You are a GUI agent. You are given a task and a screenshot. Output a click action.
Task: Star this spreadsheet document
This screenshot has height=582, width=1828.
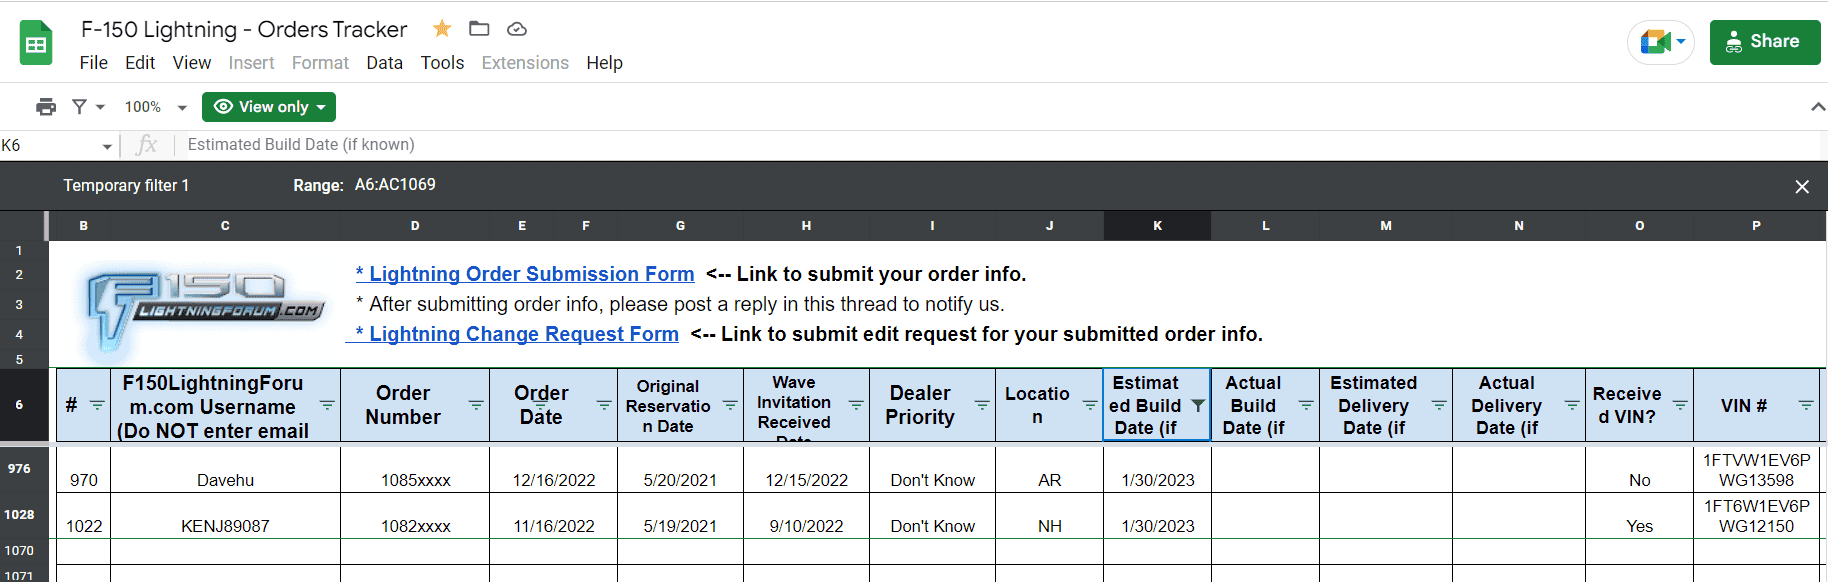(x=441, y=29)
